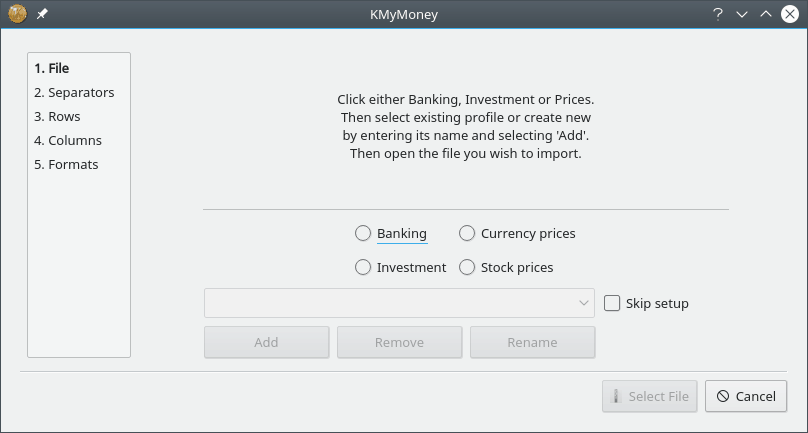Go to the 2. Separators step
The image size is (808, 433).
pyautogui.click(x=74, y=93)
